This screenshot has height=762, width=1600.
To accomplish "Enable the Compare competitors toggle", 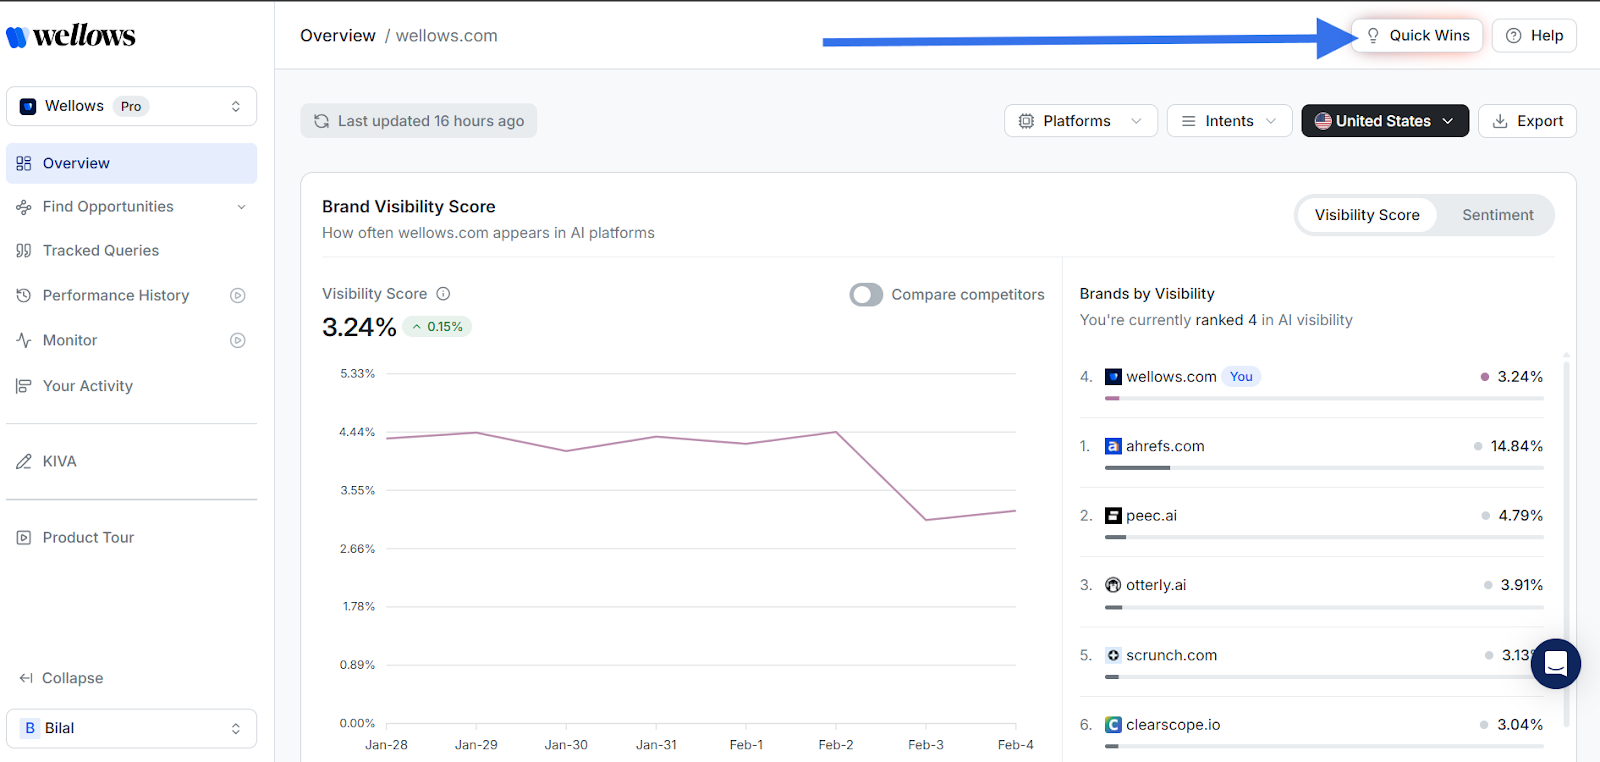I will point(866,295).
